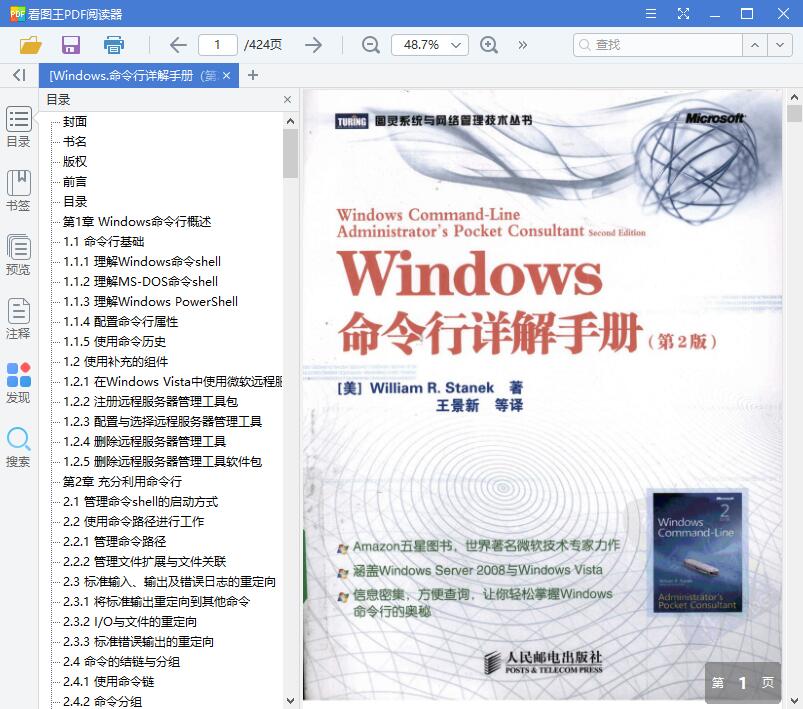Open the 注释 annotations panel
The height and width of the screenshot is (709, 803).
[x=18, y=319]
